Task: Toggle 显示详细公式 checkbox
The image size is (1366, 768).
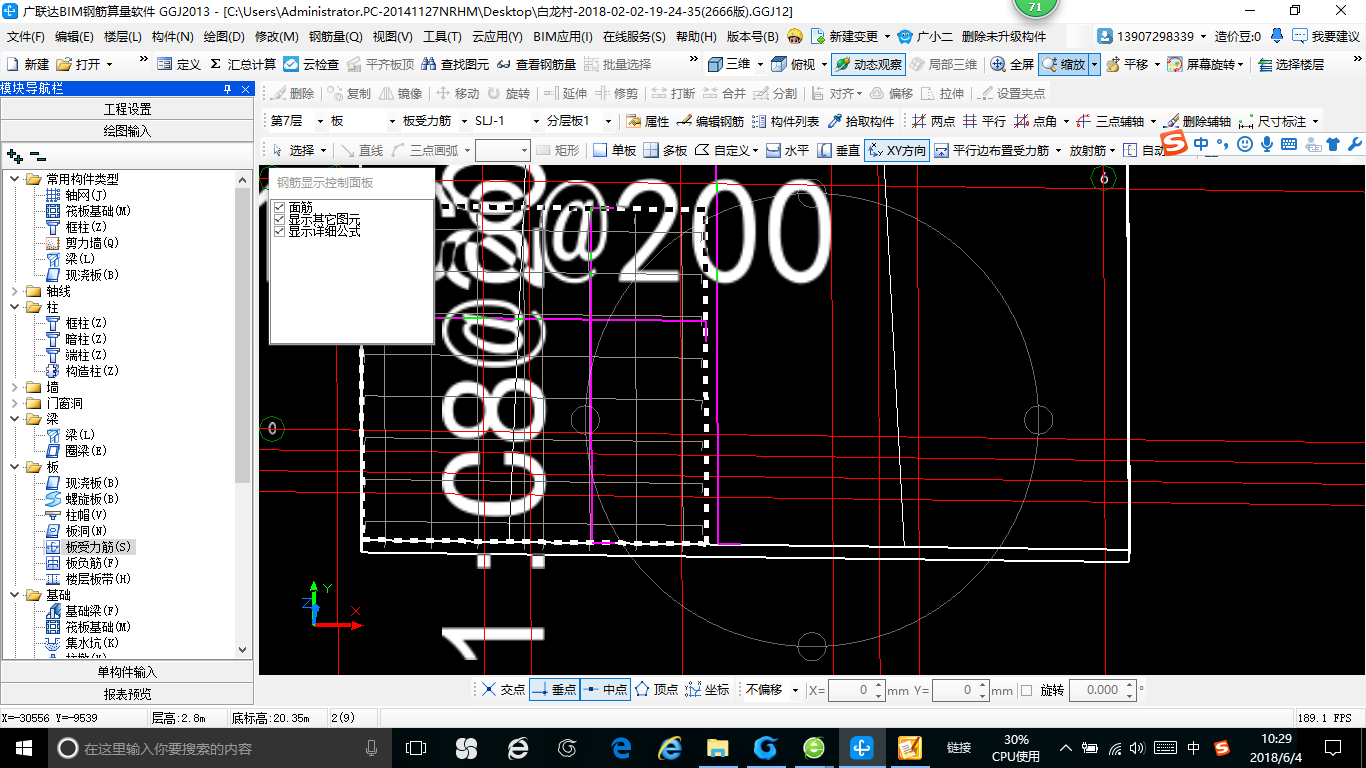Action: click(280, 231)
